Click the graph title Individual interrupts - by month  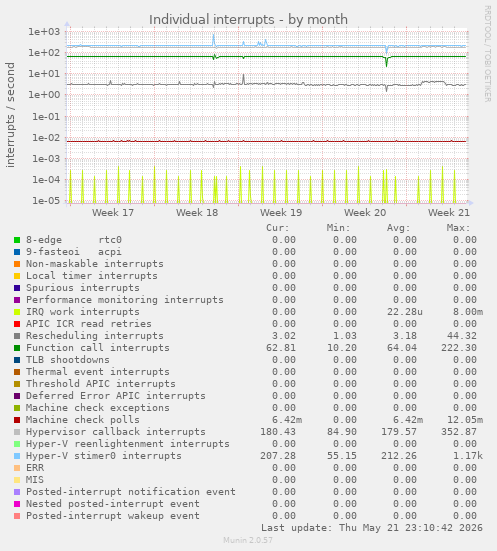248,20
